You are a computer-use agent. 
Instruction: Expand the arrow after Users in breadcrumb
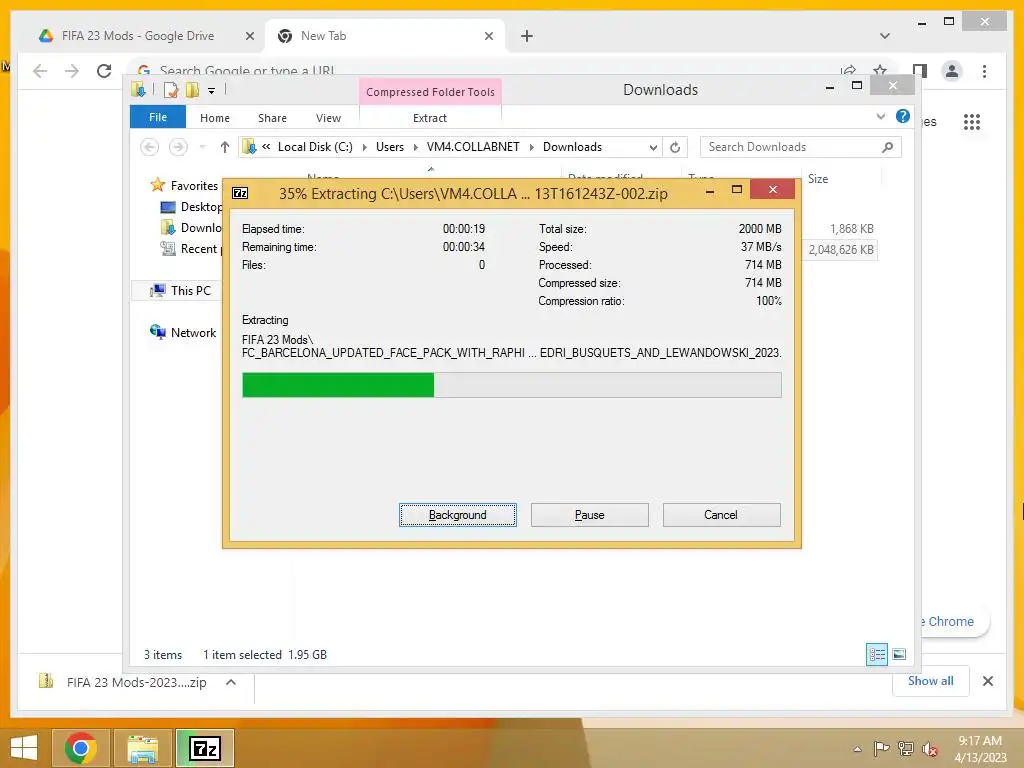415,148
